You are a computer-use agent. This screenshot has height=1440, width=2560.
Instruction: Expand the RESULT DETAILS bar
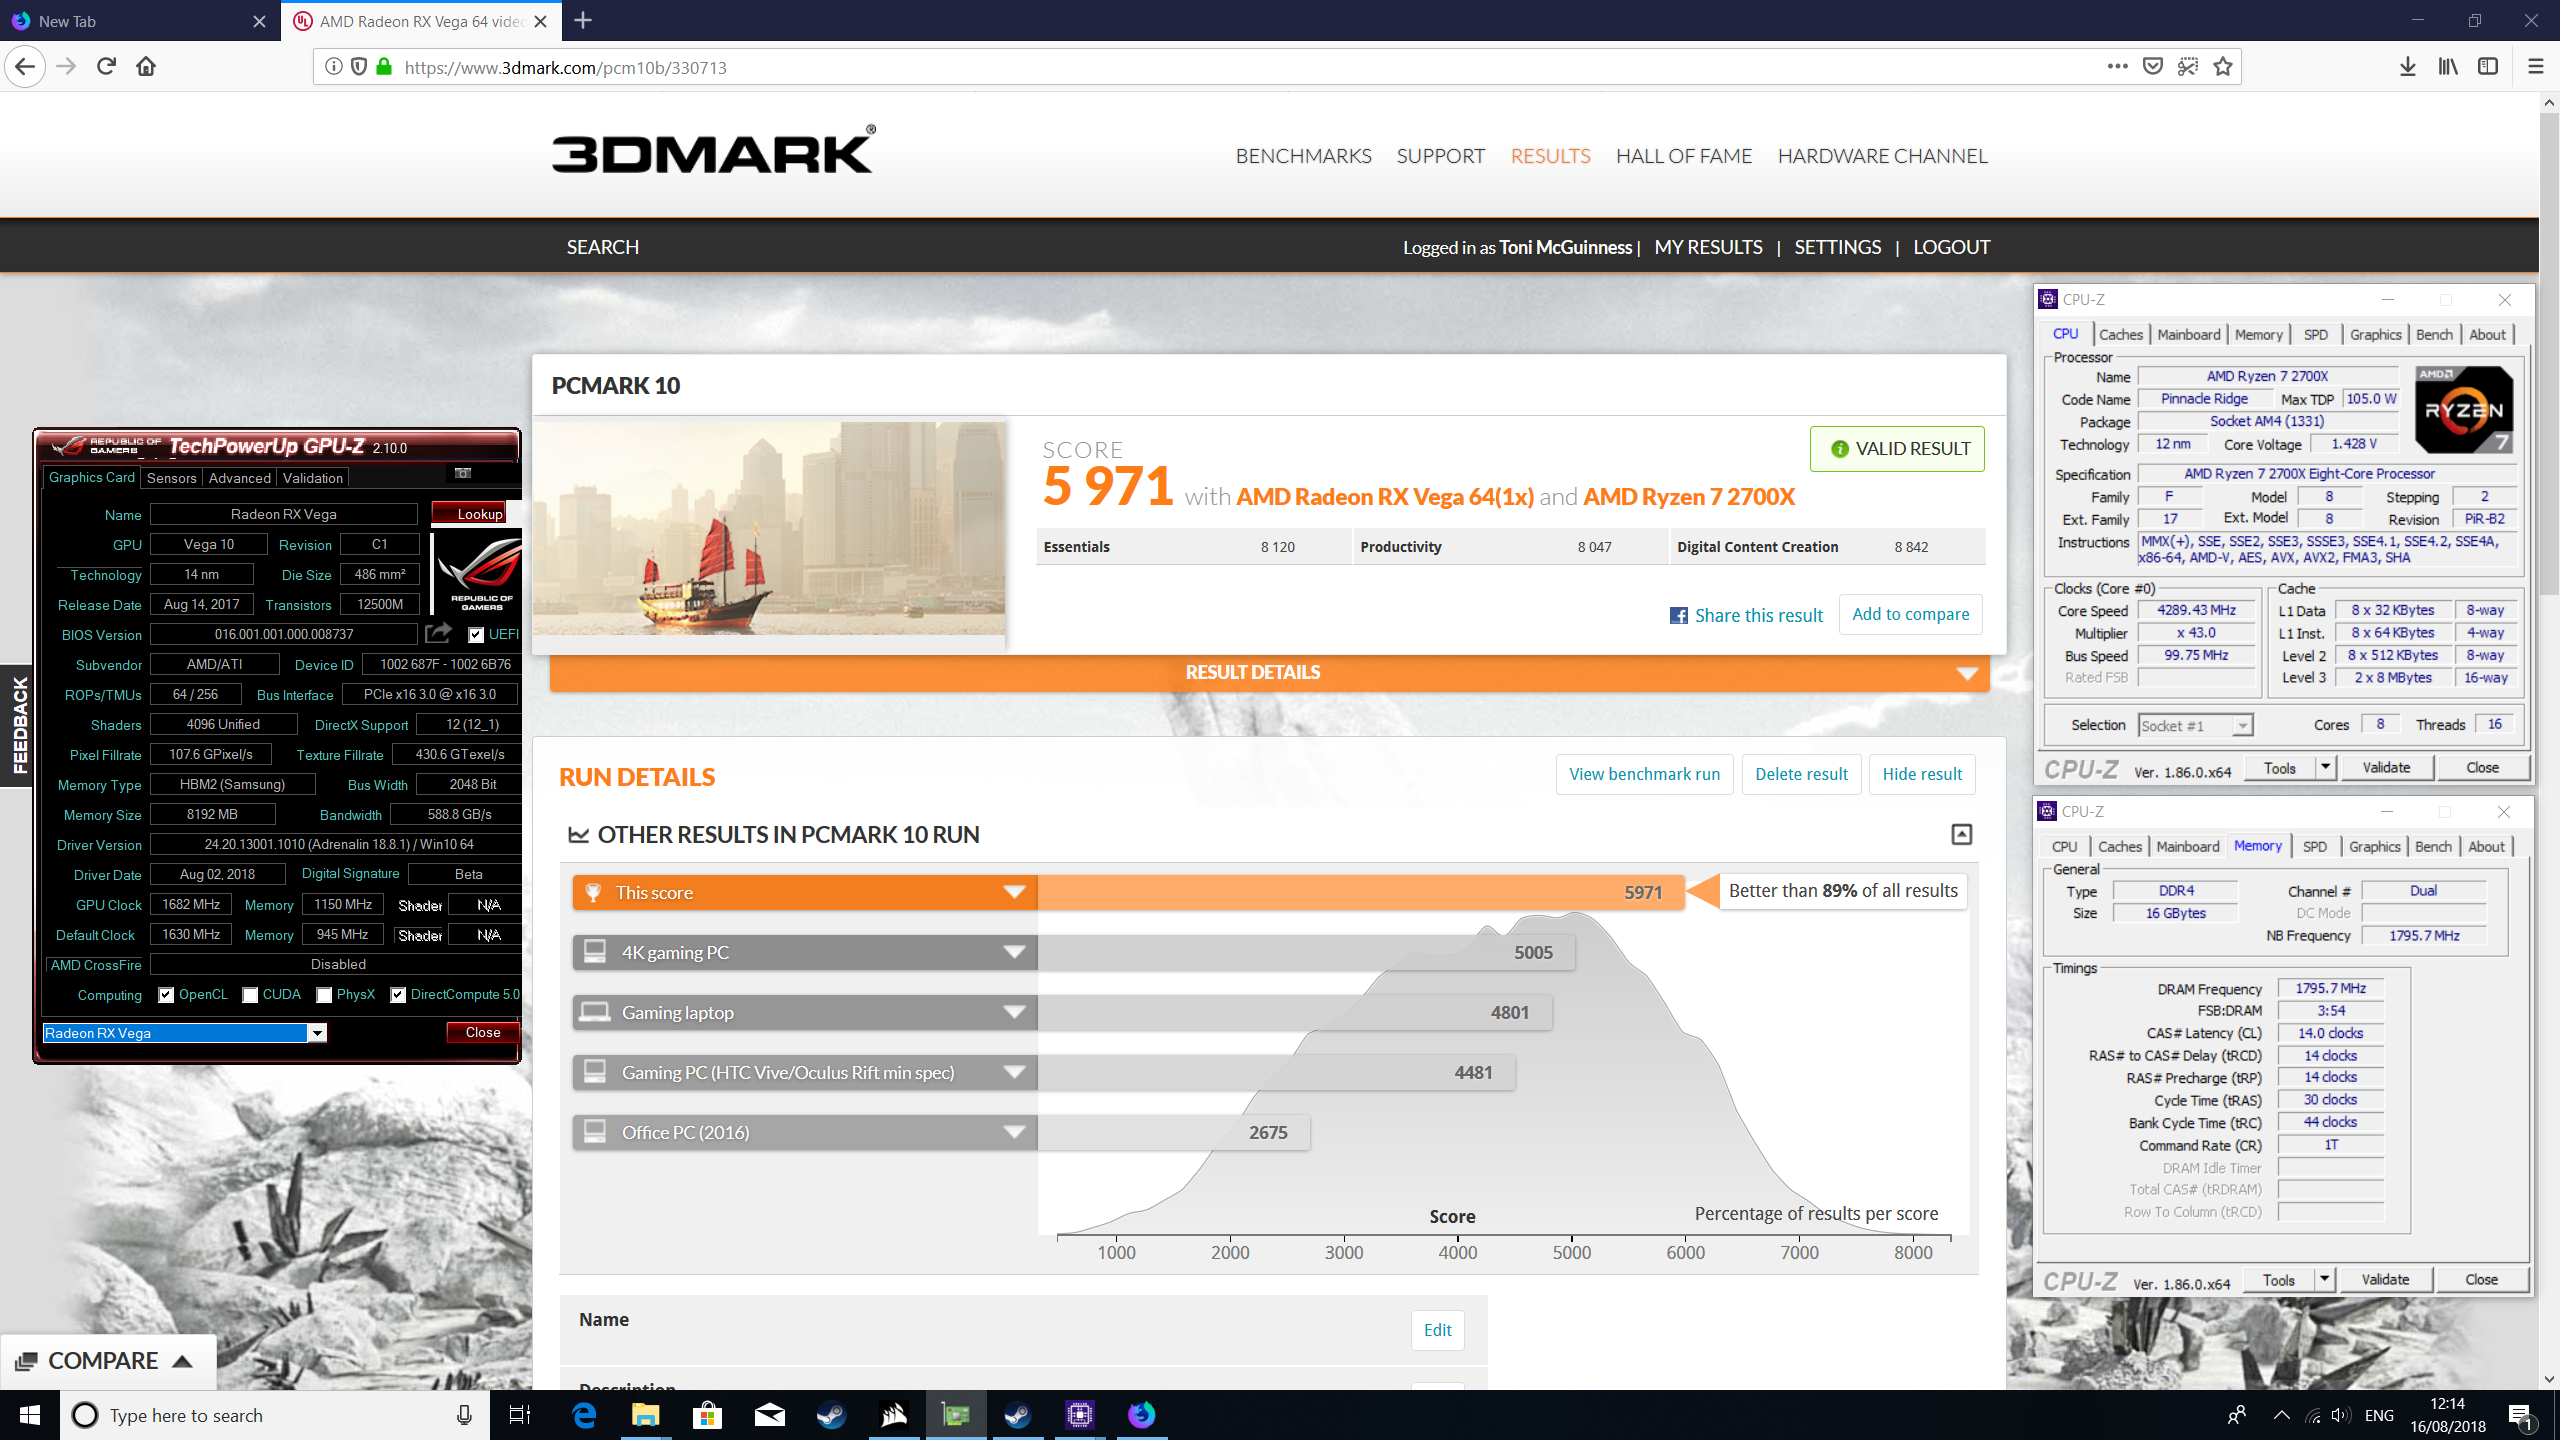(x=1269, y=672)
